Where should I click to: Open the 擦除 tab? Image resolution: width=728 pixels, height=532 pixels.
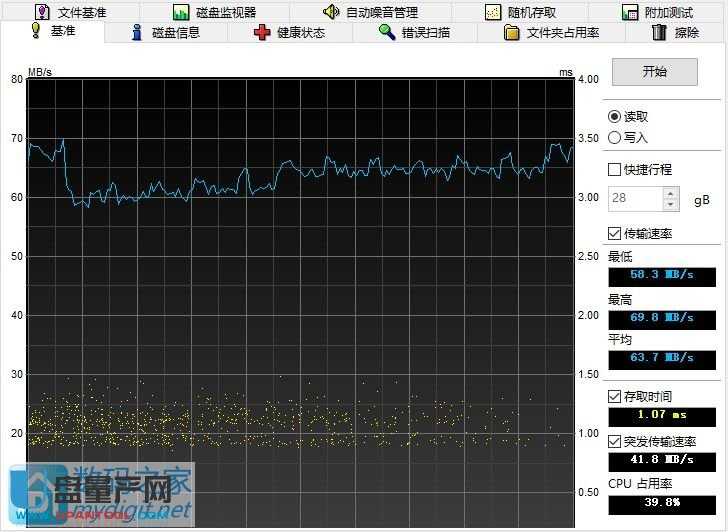[676, 32]
